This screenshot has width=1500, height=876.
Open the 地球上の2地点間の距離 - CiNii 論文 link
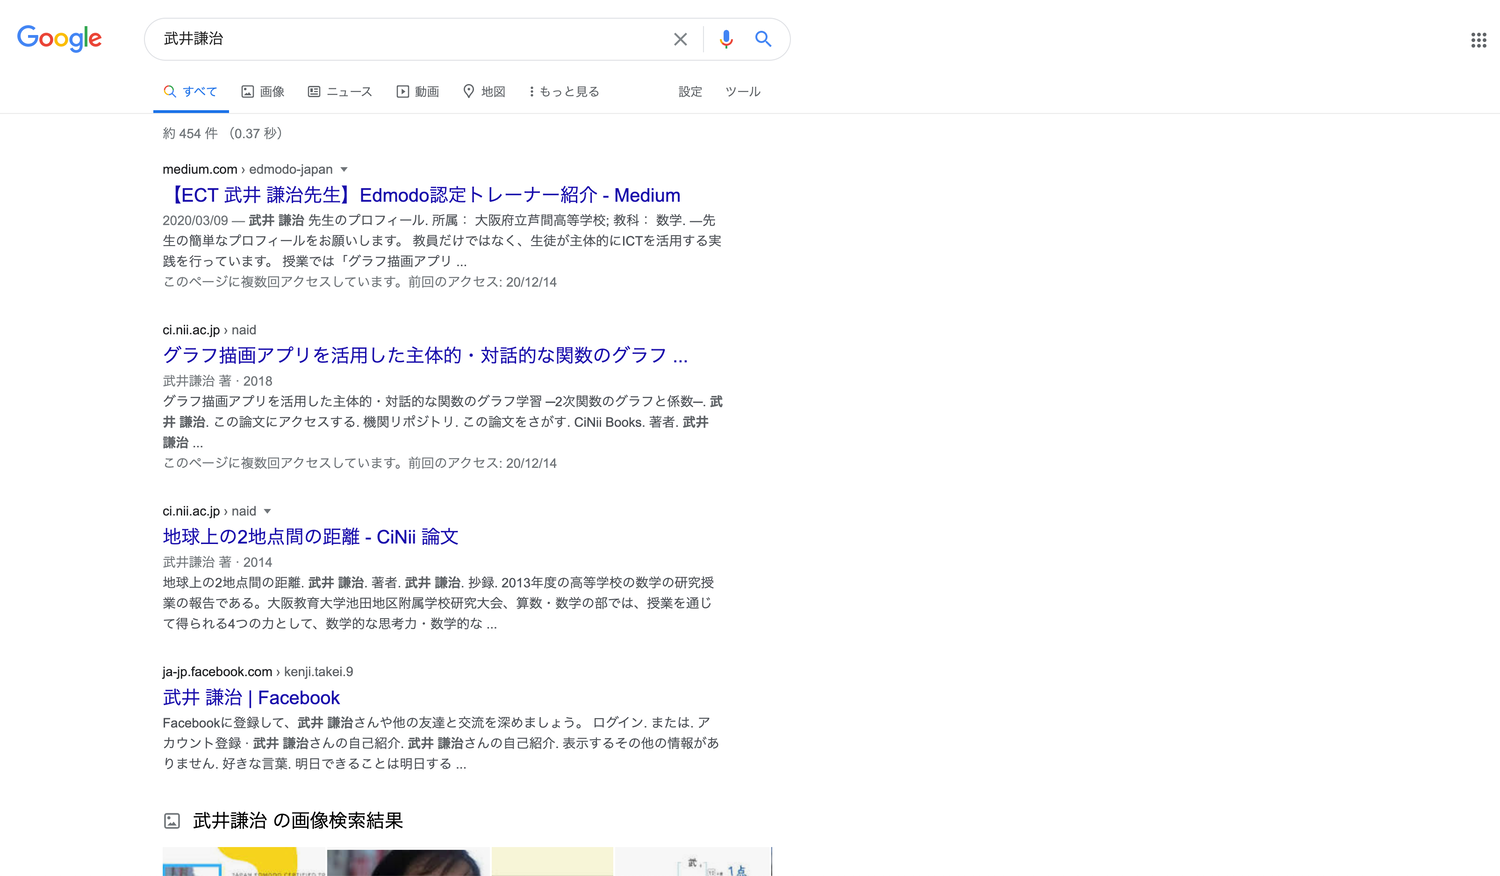click(x=311, y=537)
